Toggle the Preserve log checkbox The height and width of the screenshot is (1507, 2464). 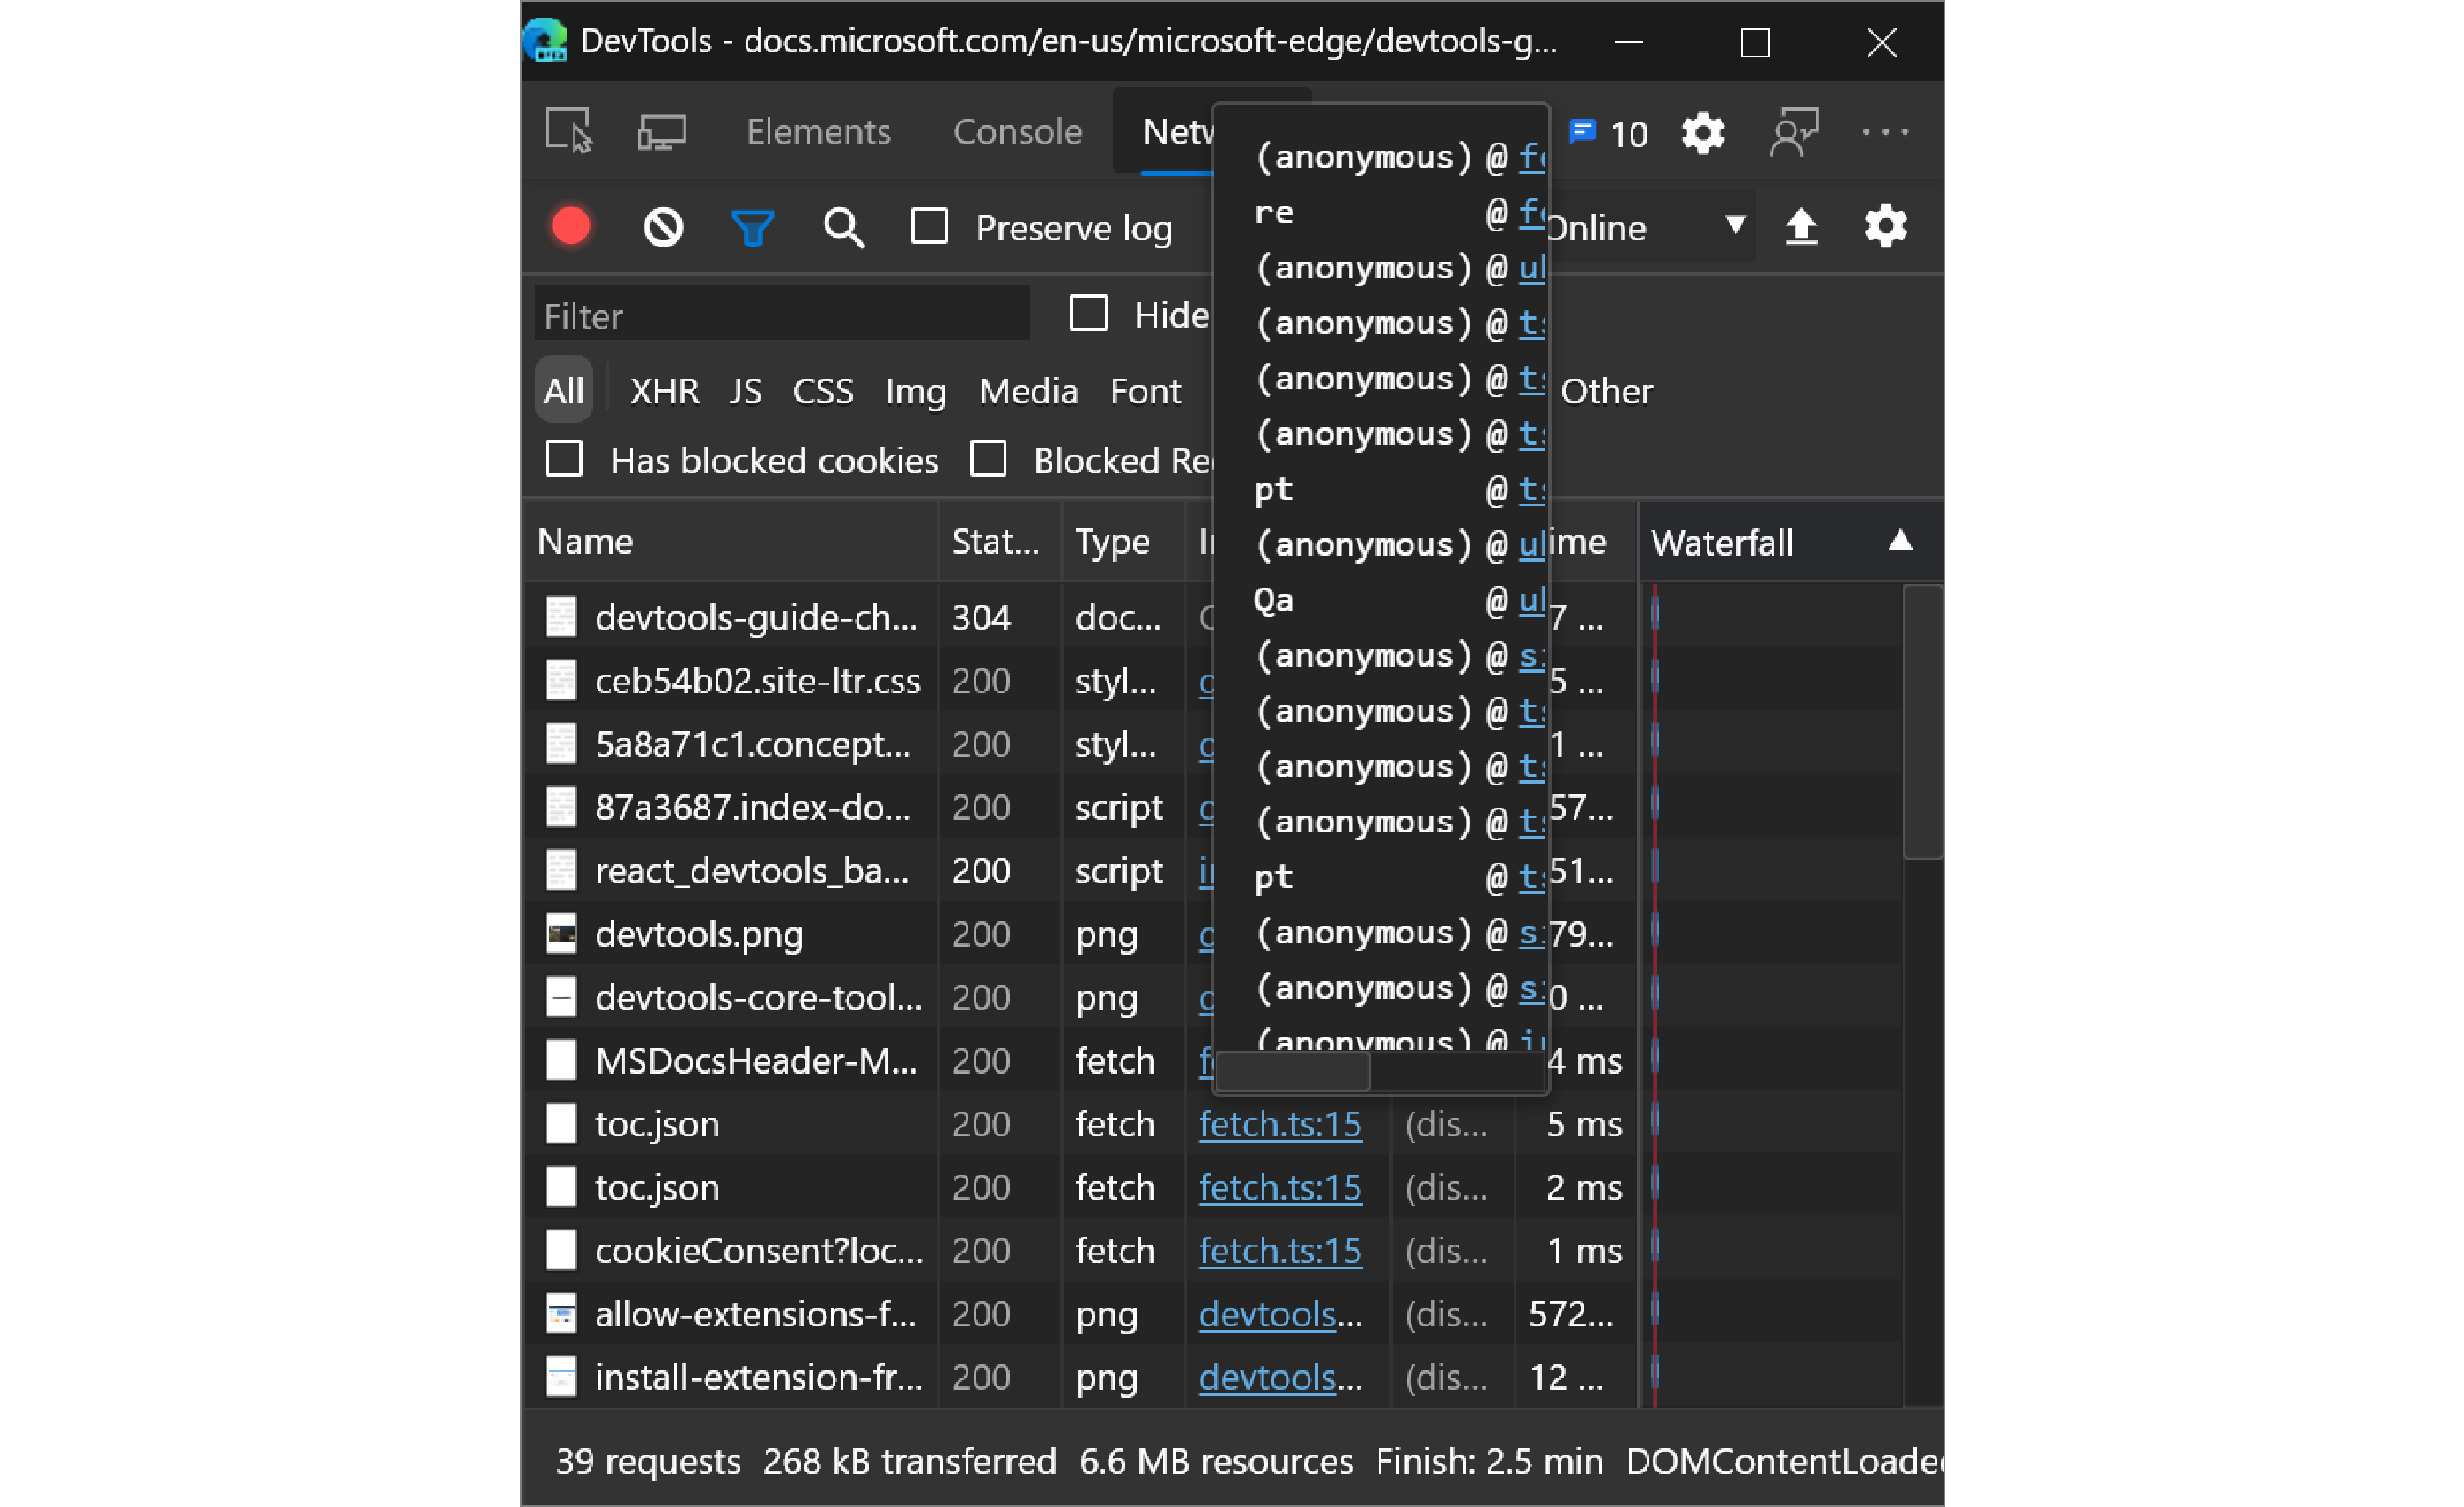931,225
